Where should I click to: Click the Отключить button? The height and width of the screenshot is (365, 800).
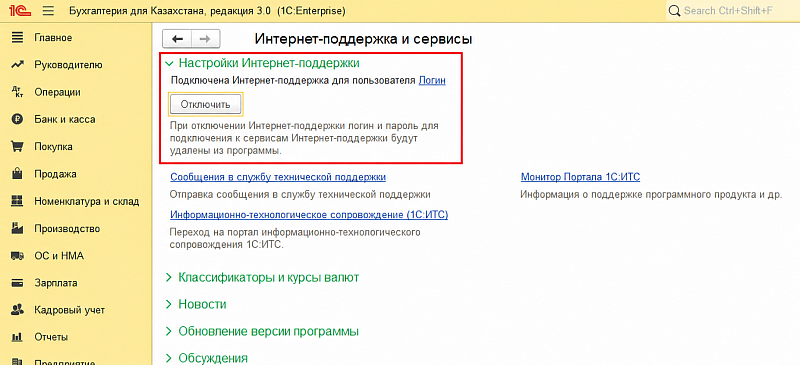[206, 105]
